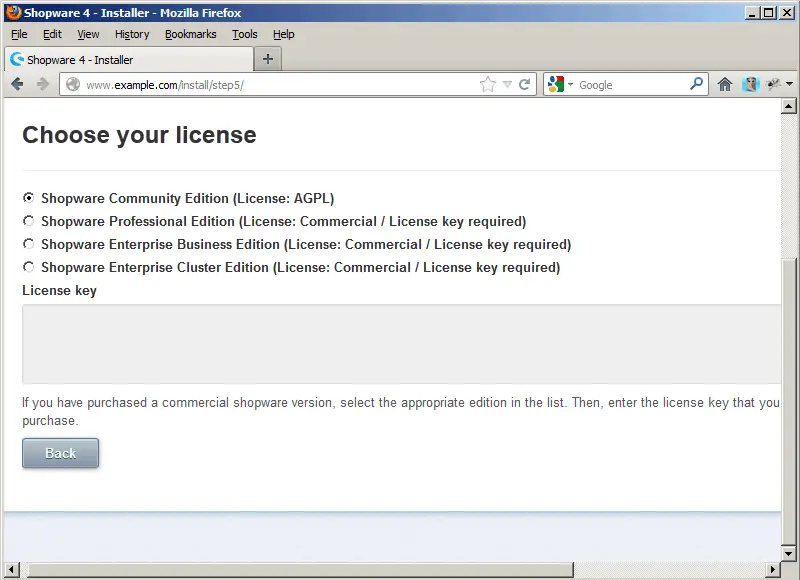This screenshot has height=580, width=800.
Task: Click the vertical scrollbar thumb
Action: coord(788,402)
